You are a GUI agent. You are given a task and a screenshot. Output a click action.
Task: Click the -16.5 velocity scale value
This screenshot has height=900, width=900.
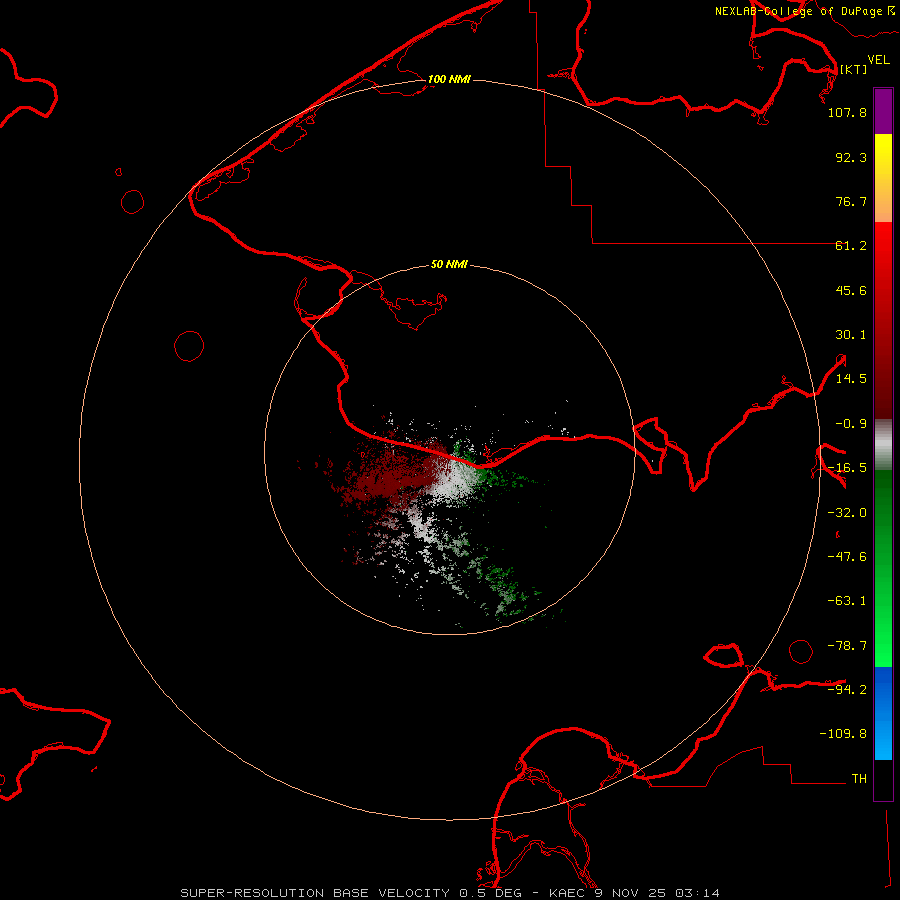click(847, 468)
